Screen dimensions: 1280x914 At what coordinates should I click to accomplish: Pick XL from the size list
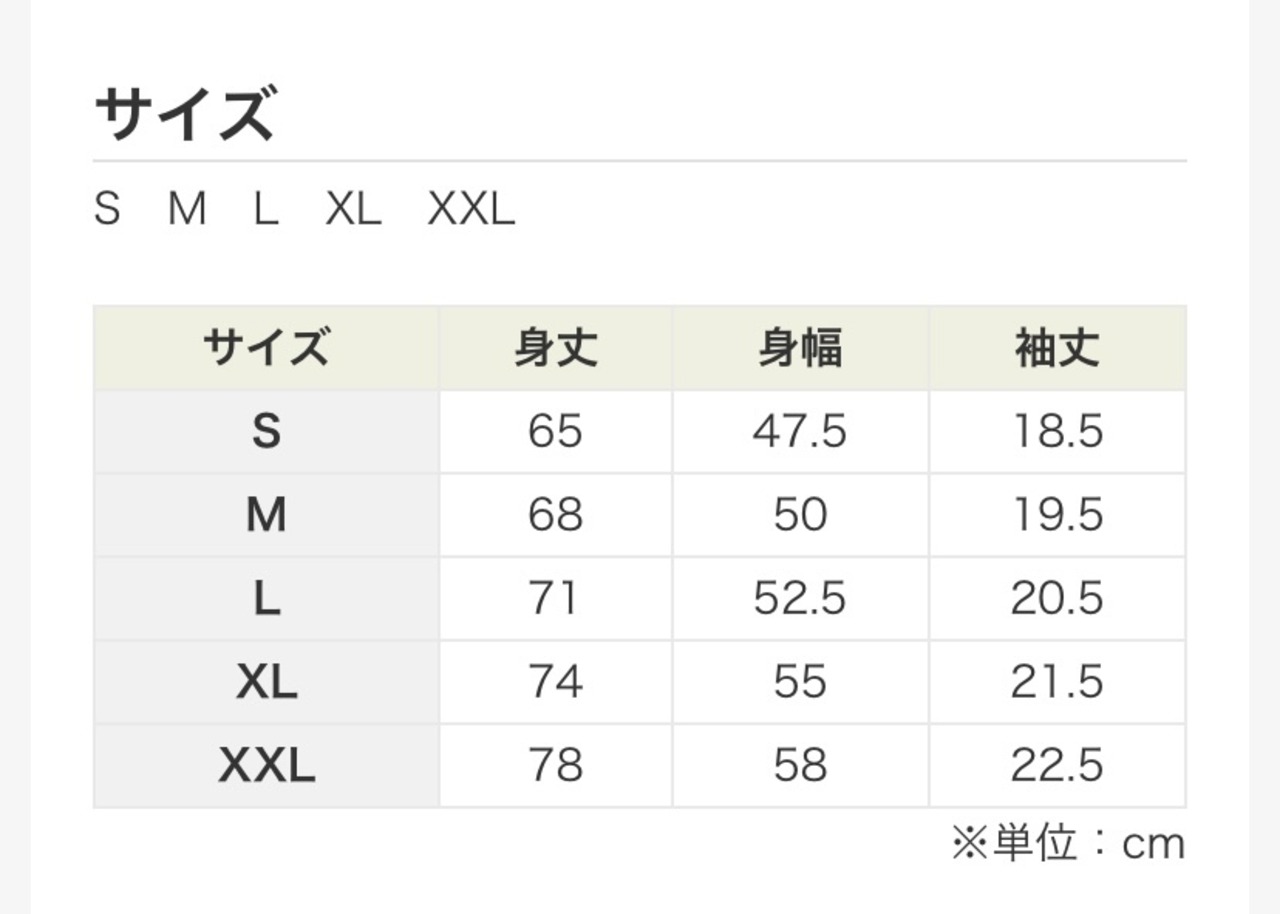(353, 210)
